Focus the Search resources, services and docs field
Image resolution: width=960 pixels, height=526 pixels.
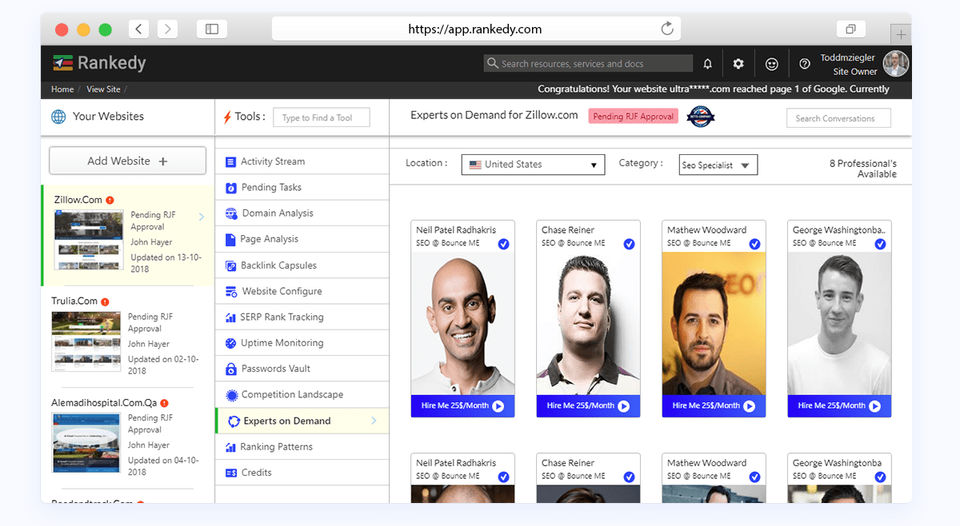(588, 64)
